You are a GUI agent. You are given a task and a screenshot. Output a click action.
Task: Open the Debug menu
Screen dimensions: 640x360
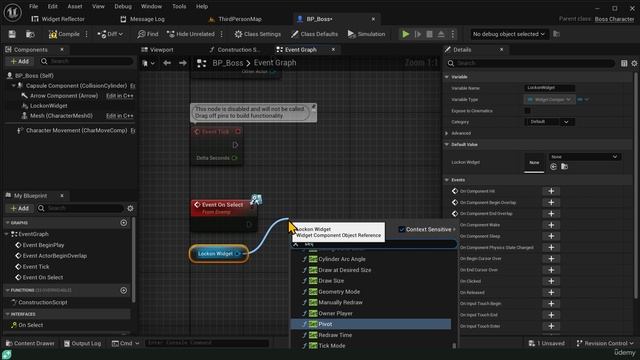tap(123, 7)
